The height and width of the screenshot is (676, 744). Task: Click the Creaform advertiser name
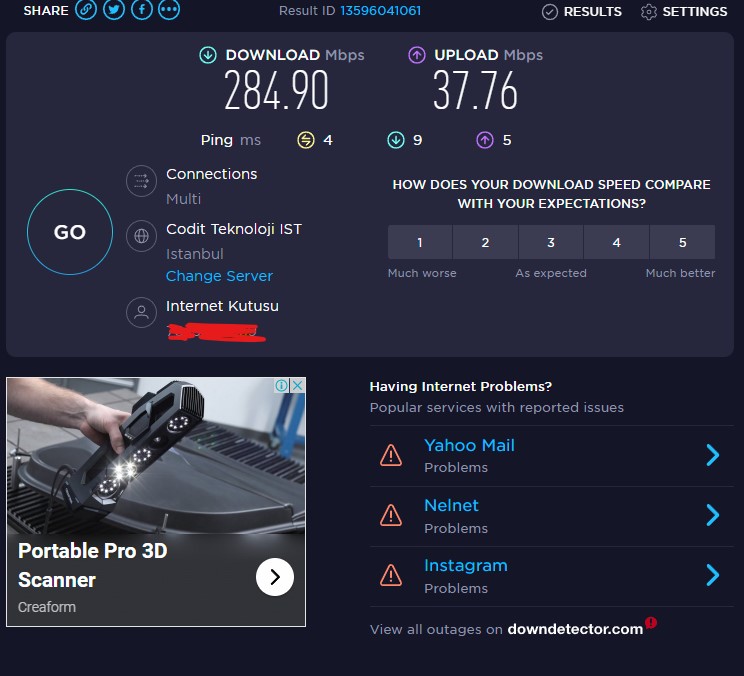click(x=47, y=607)
